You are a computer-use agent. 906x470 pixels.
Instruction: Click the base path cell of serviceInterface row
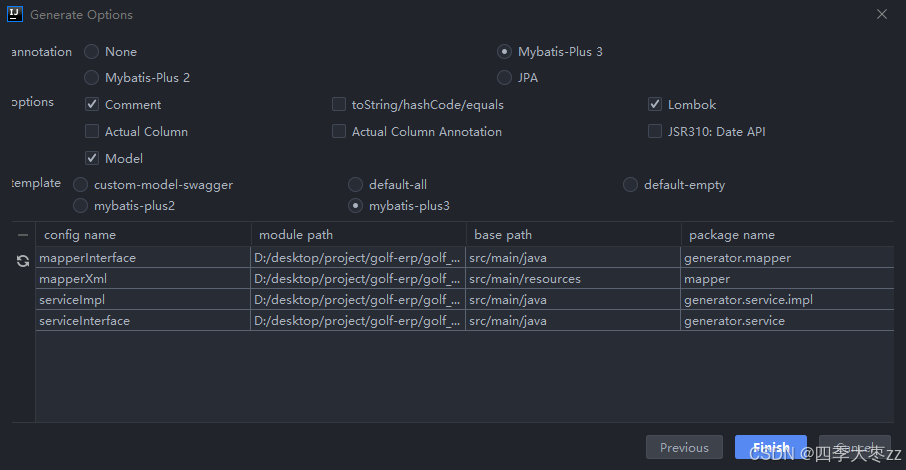pyautogui.click(x=573, y=320)
